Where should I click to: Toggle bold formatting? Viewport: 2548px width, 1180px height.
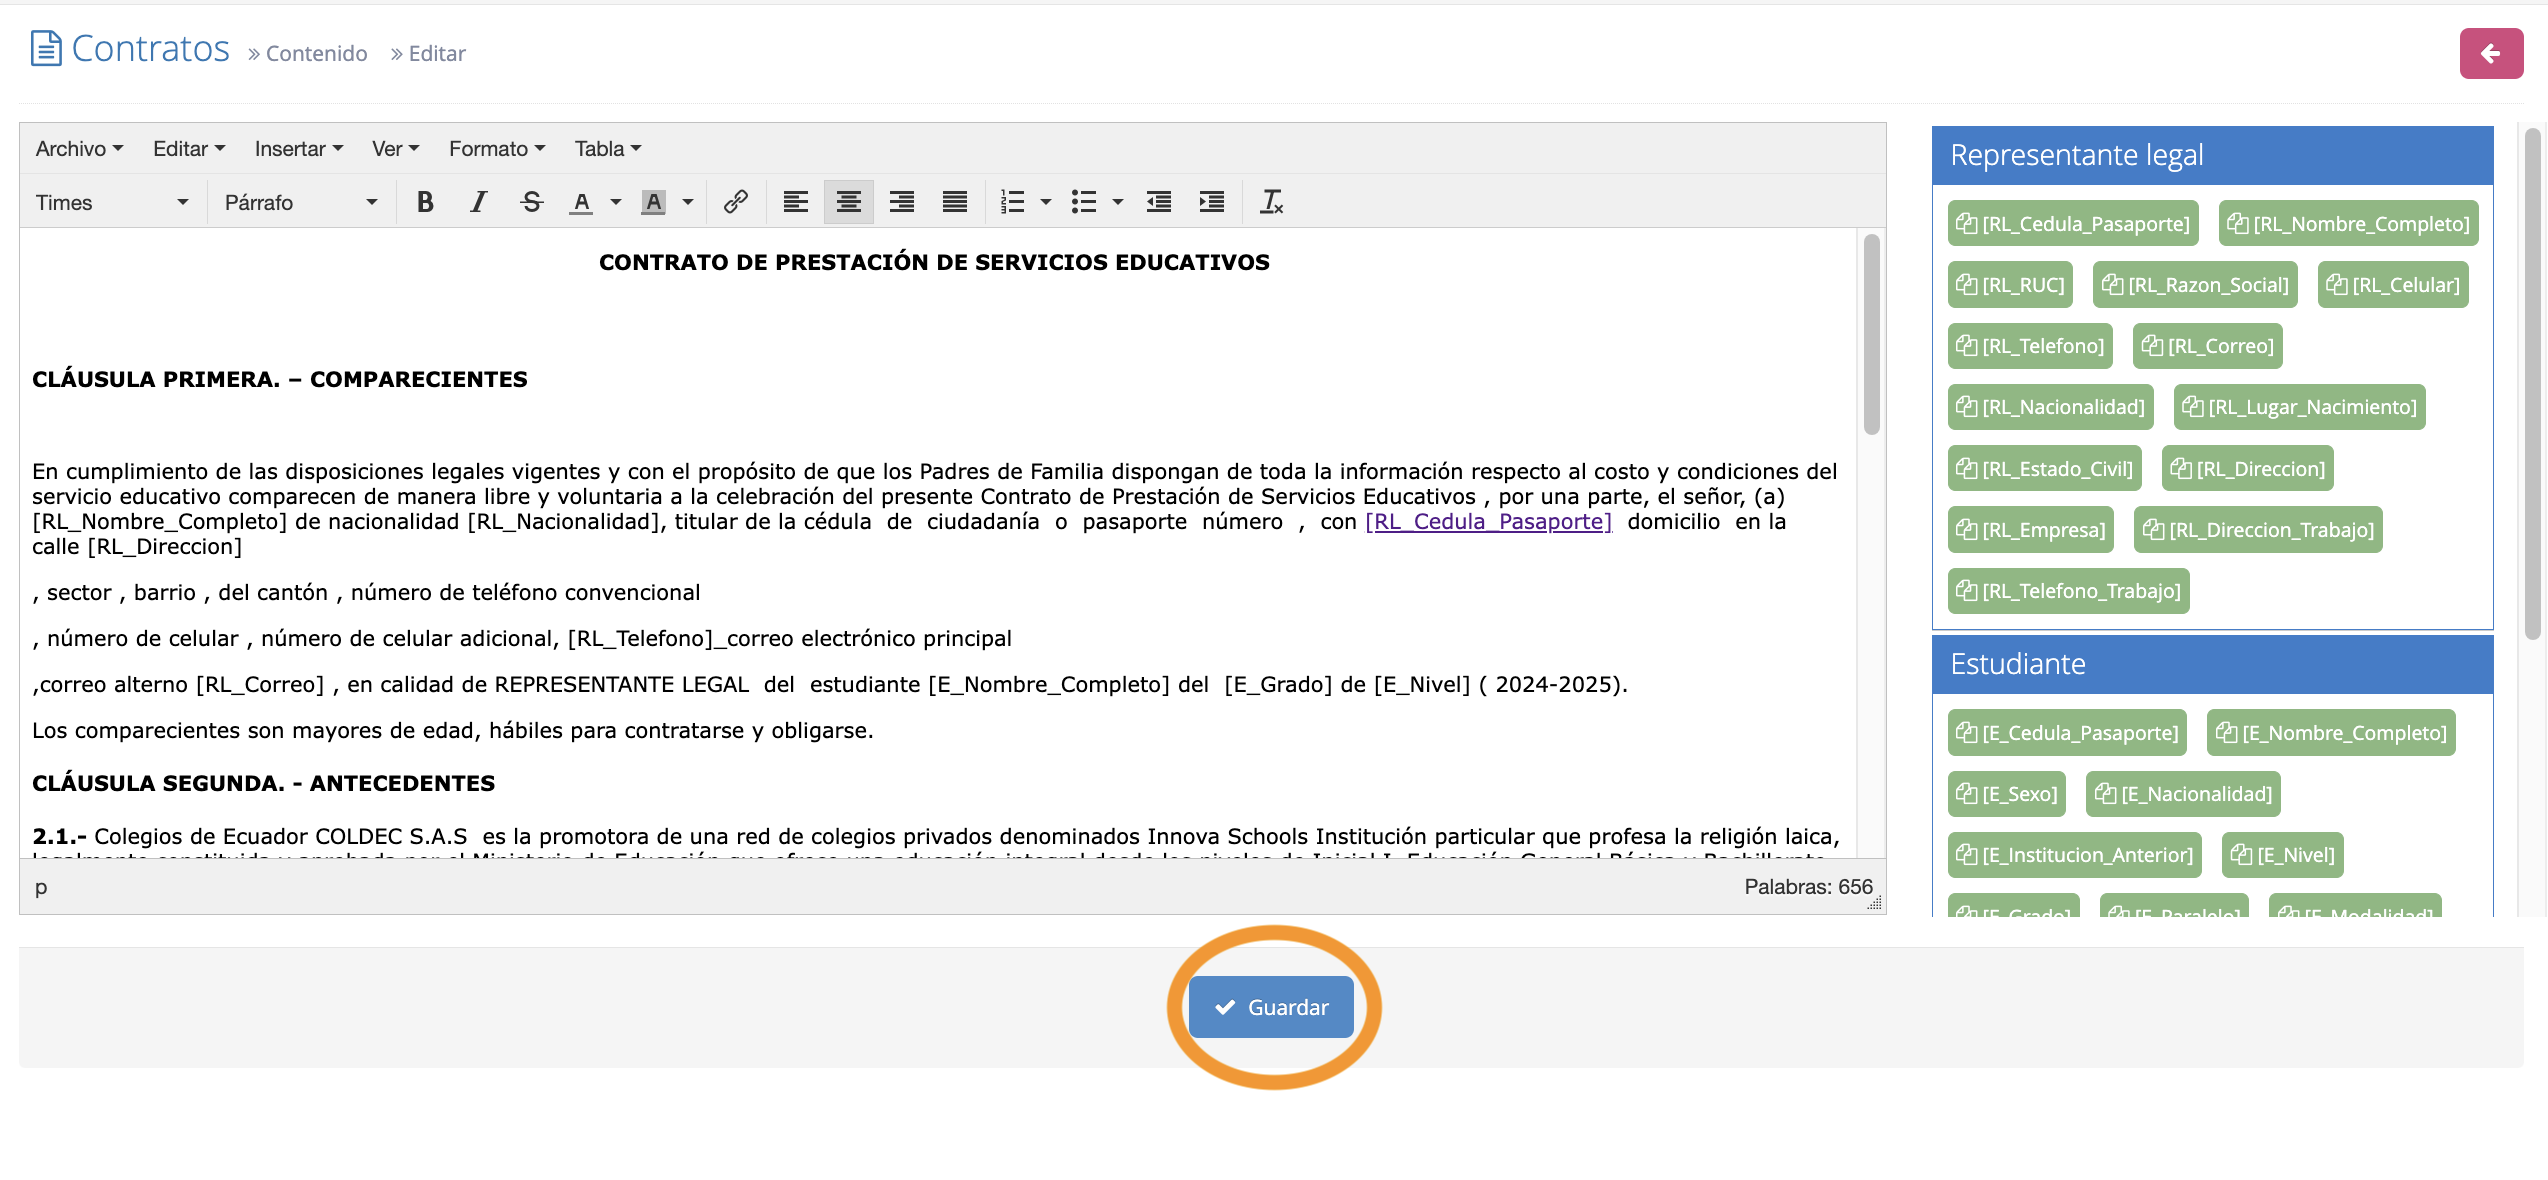[x=425, y=202]
